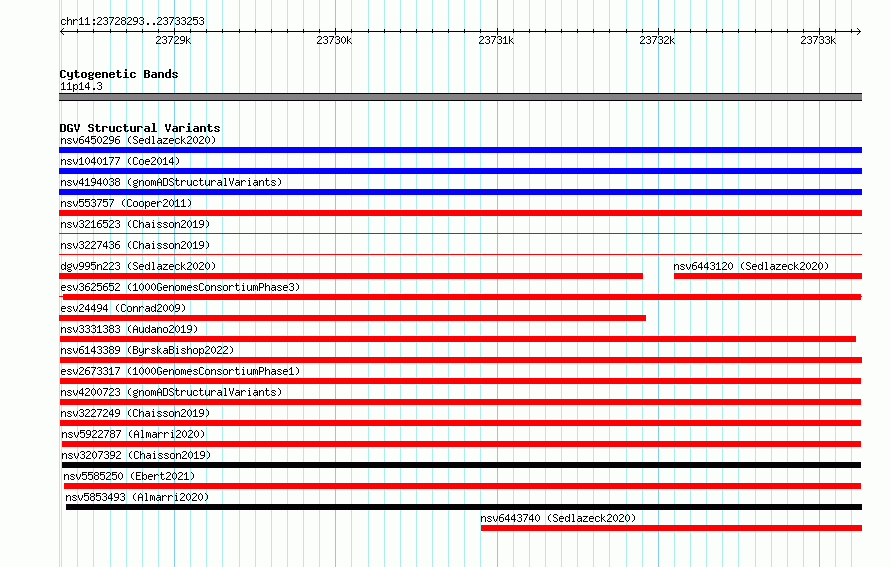This screenshot has width=890, height=567.
Task: Click the nsv6450296 (Sedlazeck2020) variant label
Action: coord(138,140)
